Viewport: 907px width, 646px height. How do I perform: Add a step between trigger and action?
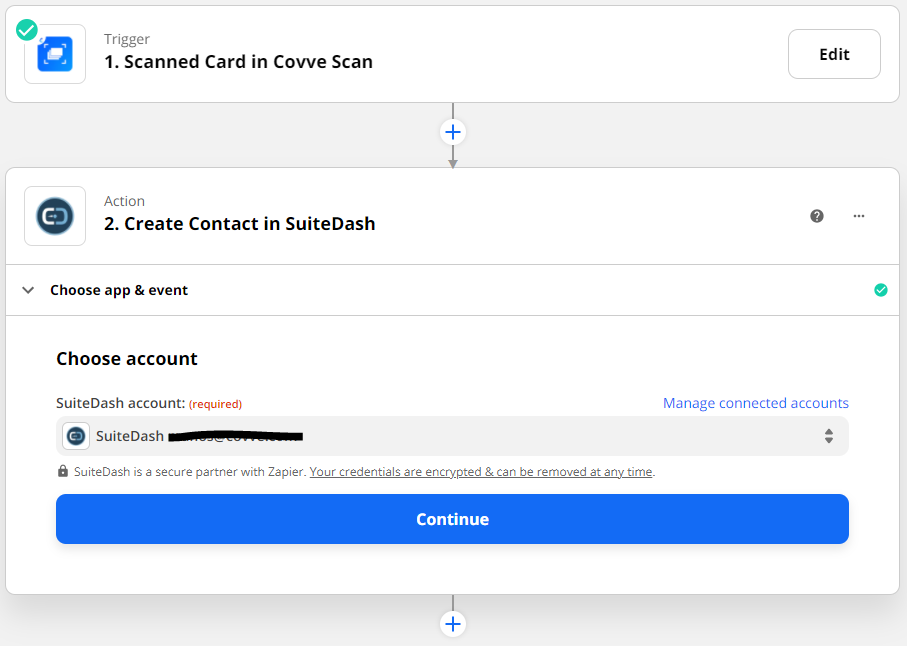pos(453,132)
